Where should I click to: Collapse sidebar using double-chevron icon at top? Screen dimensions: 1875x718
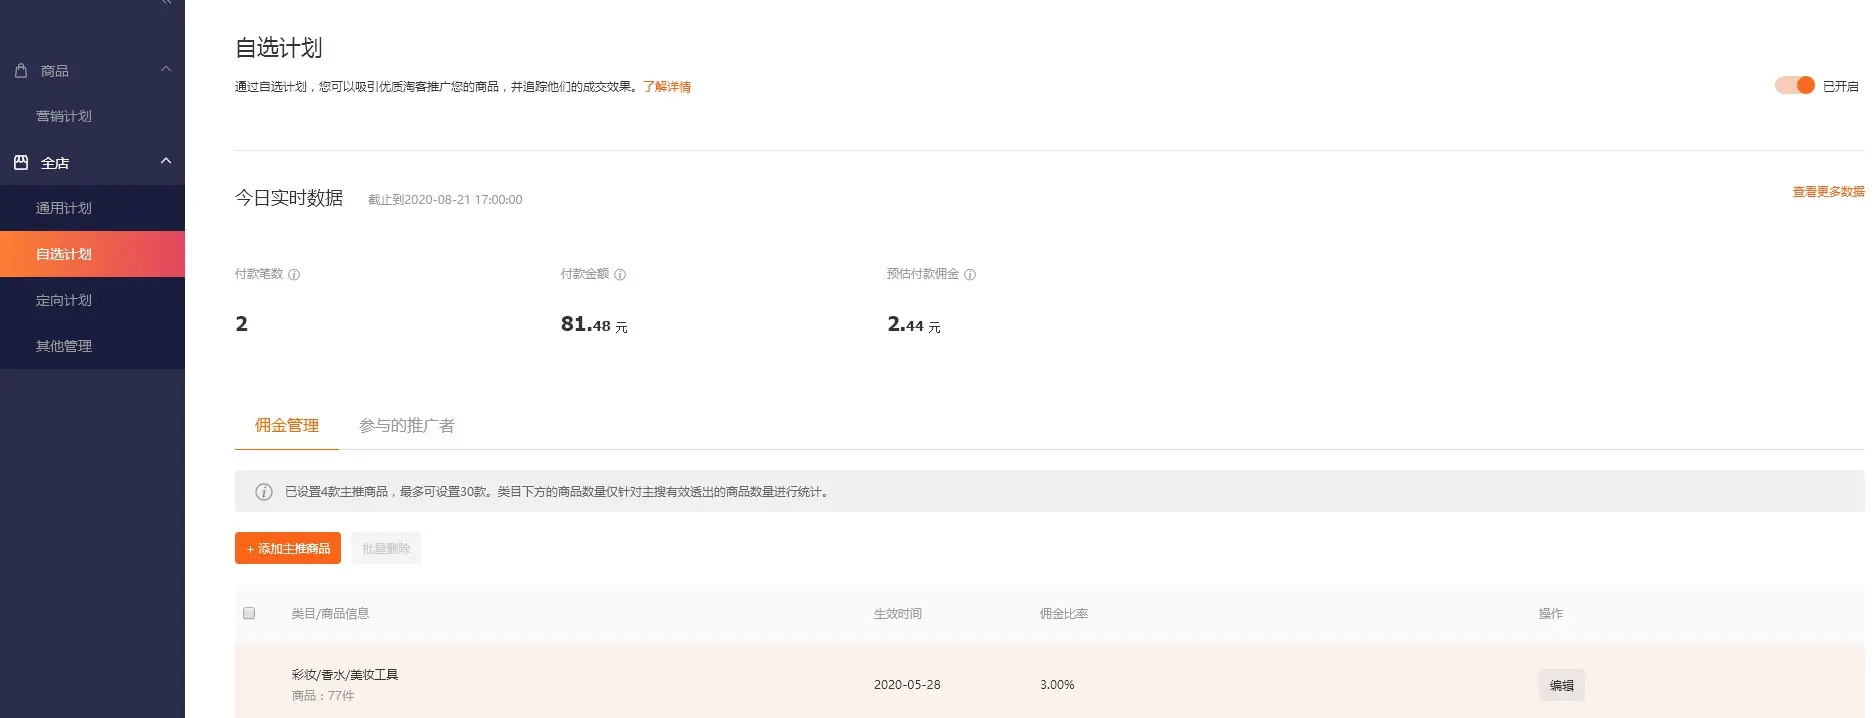click(x=166, y=3)
